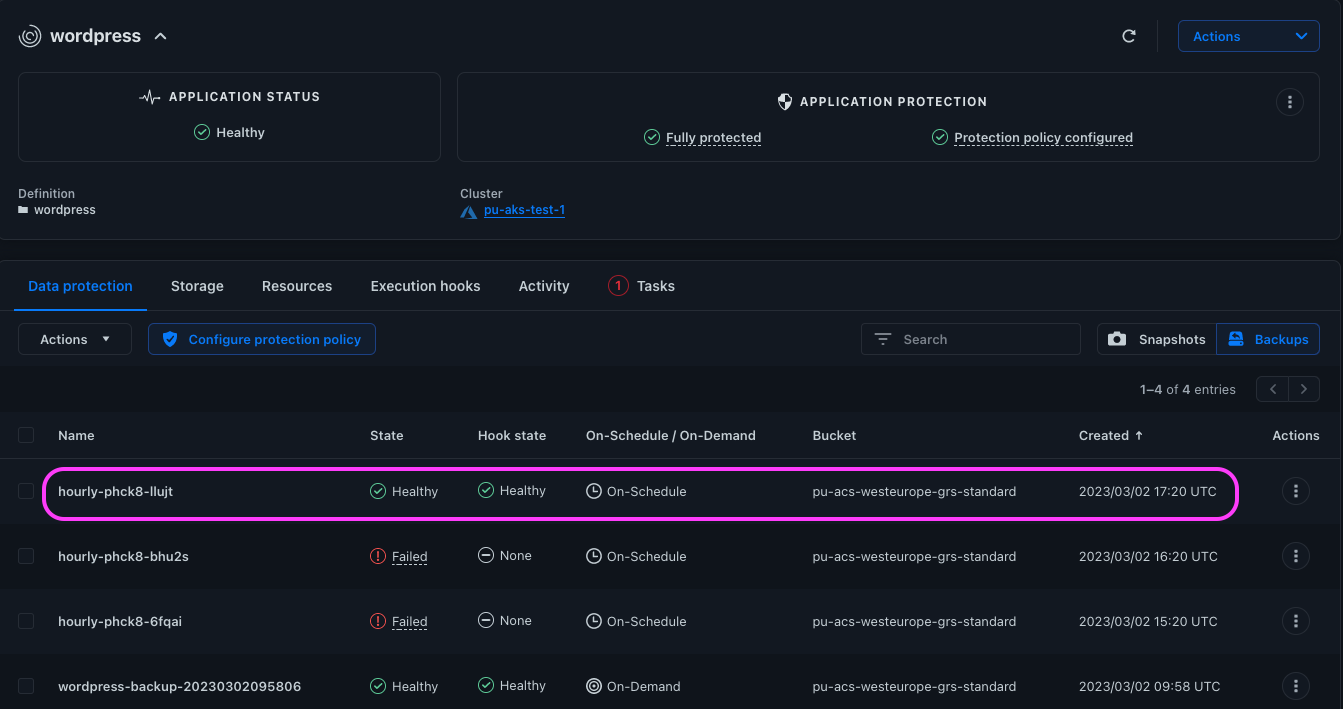Image resolution: width=1343 pixels, height=709 pixels.
Task: Expand the Actions dropdown in Data protection
Action: (75, 339)
